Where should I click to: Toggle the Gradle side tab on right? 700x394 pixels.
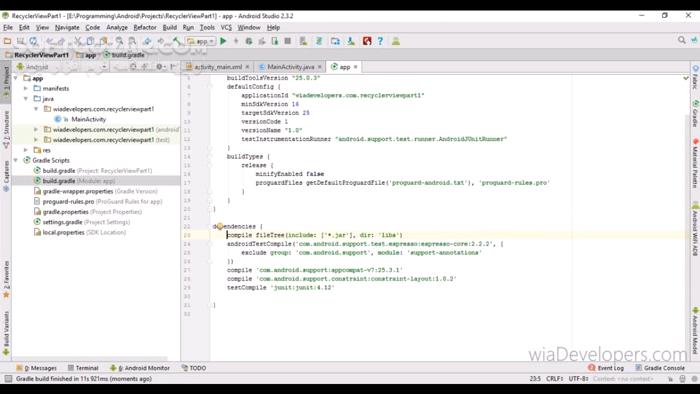[x=695, y=114]
